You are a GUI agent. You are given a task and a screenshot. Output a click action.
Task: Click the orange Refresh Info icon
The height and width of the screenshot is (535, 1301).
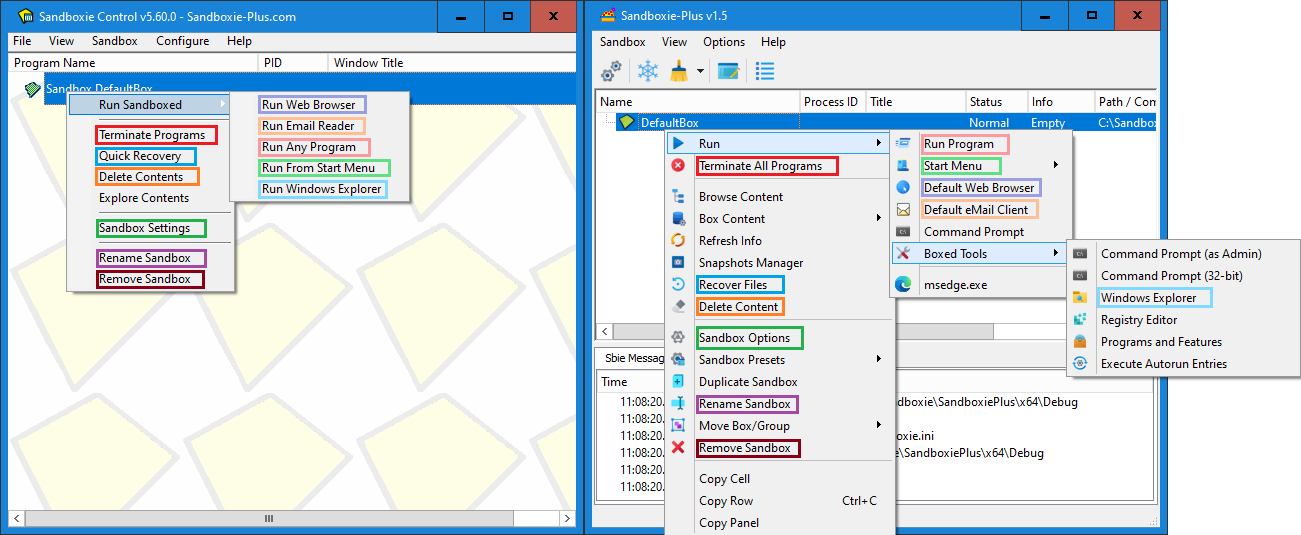click(678, 241)
